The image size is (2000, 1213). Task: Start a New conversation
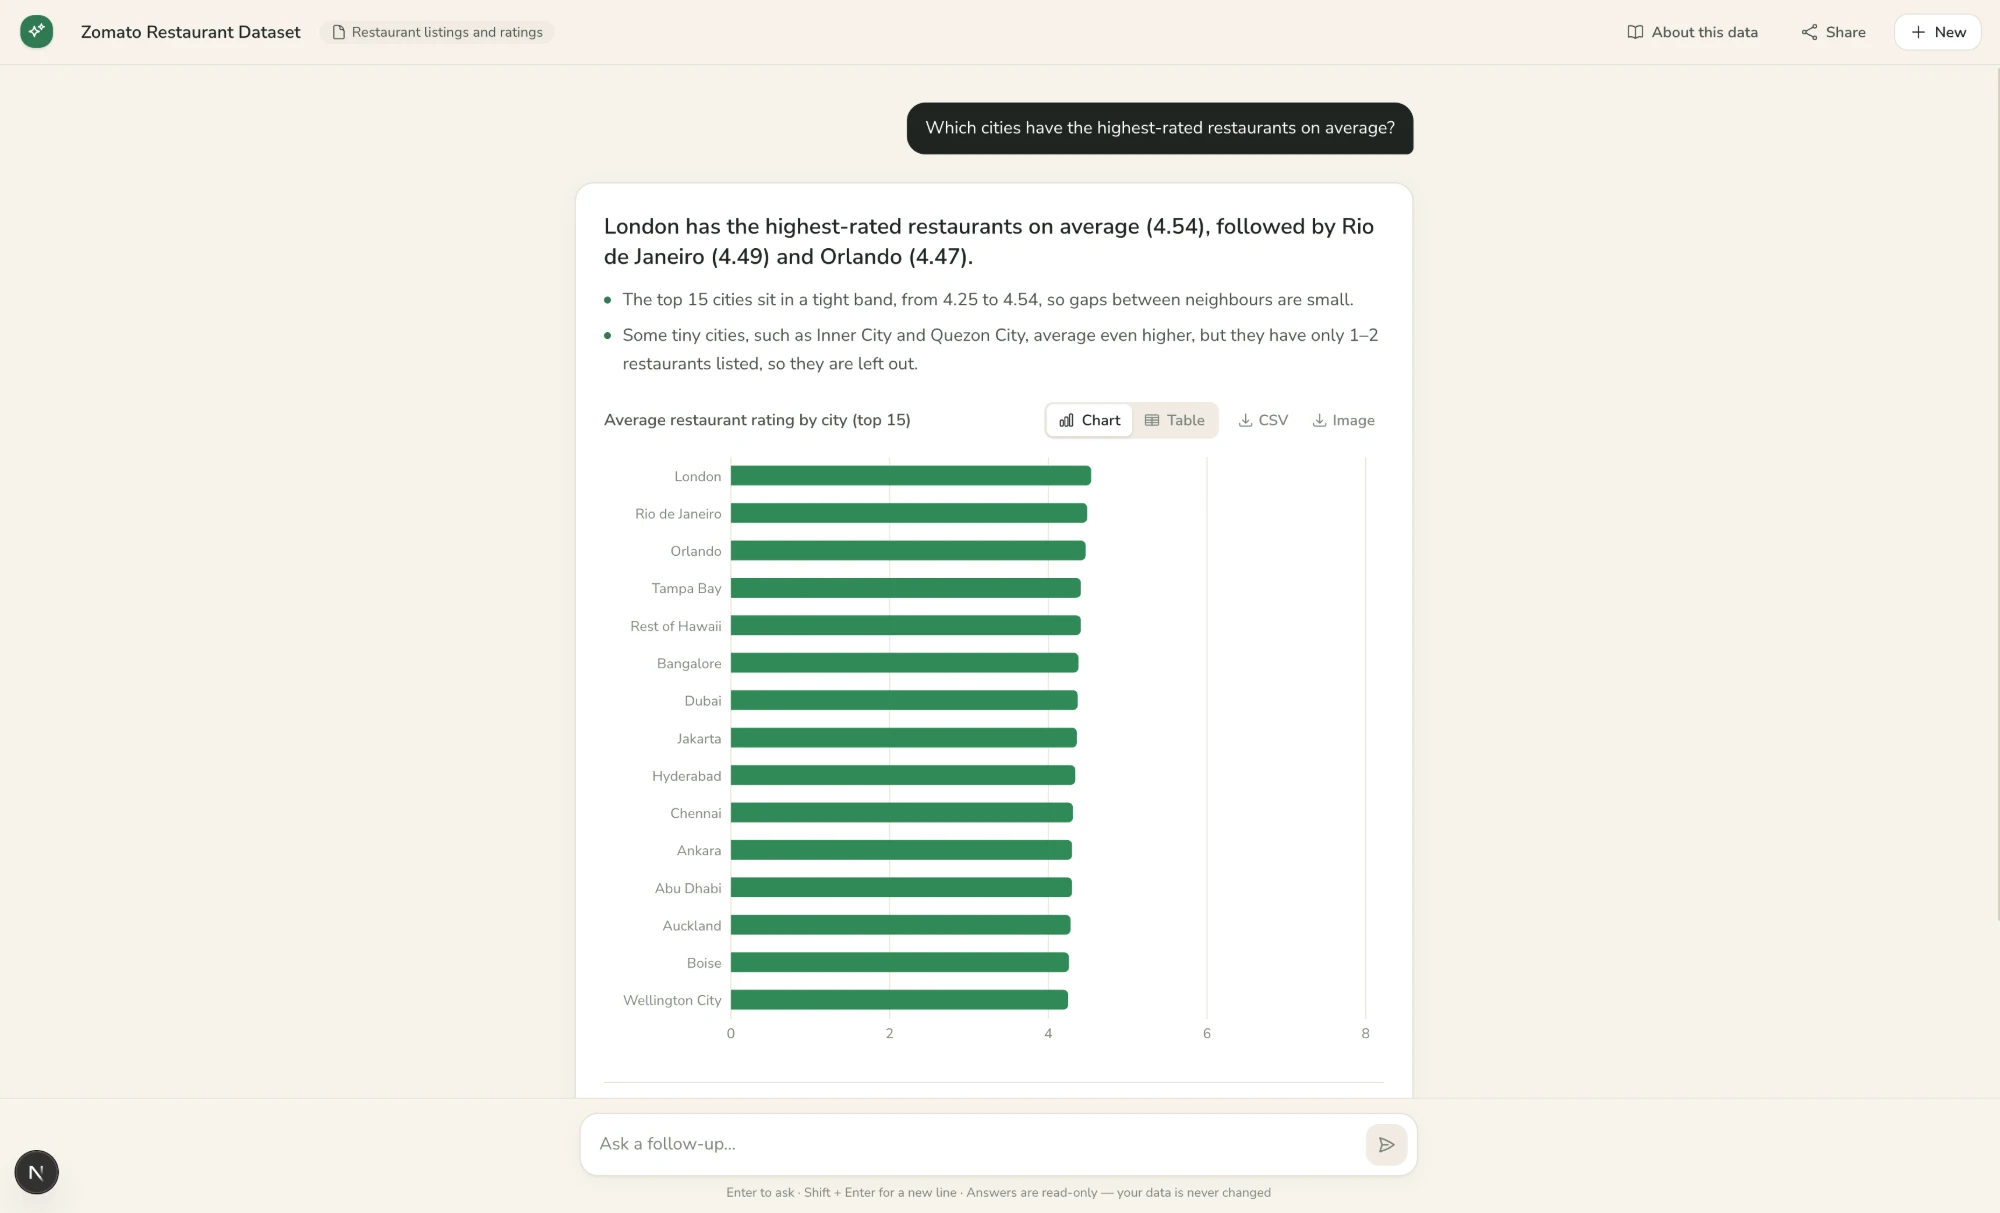1938,32
